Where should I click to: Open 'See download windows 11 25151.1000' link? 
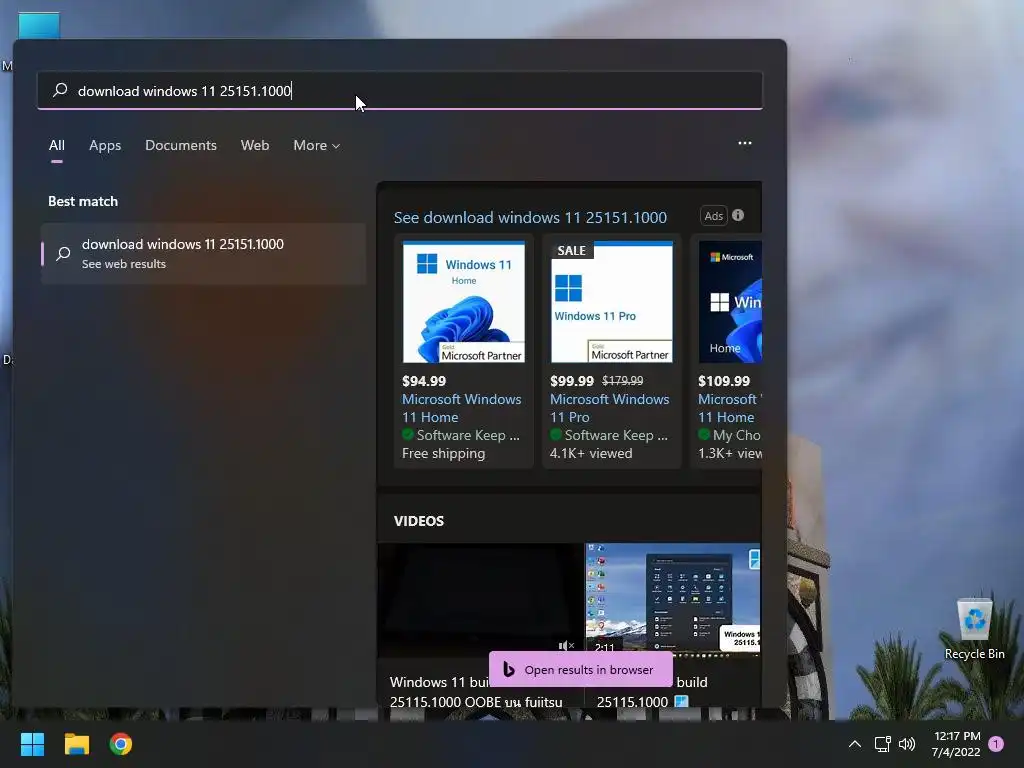point(530,217)
